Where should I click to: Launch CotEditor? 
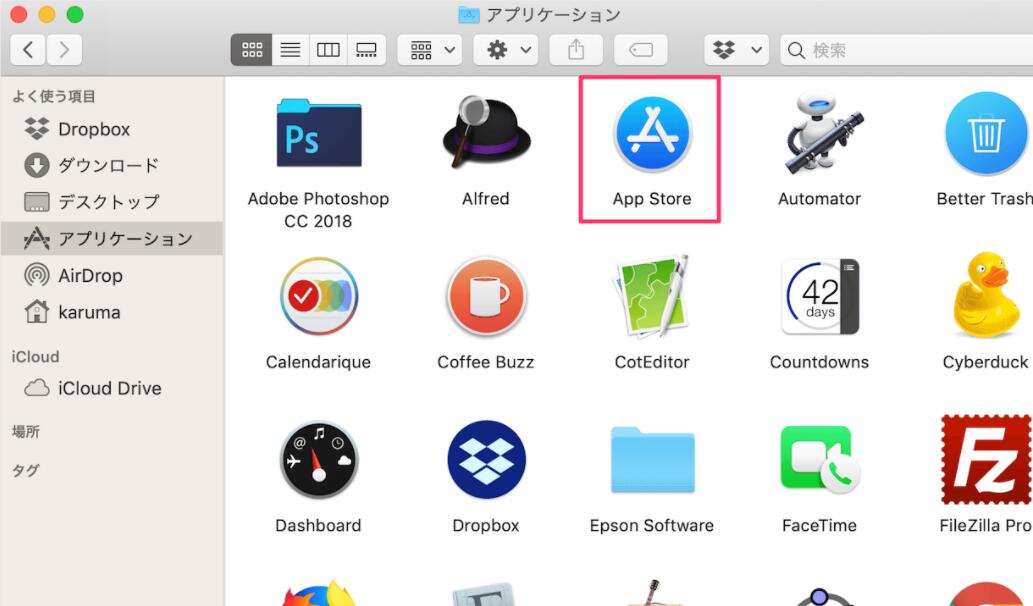[x=651, y=297]
